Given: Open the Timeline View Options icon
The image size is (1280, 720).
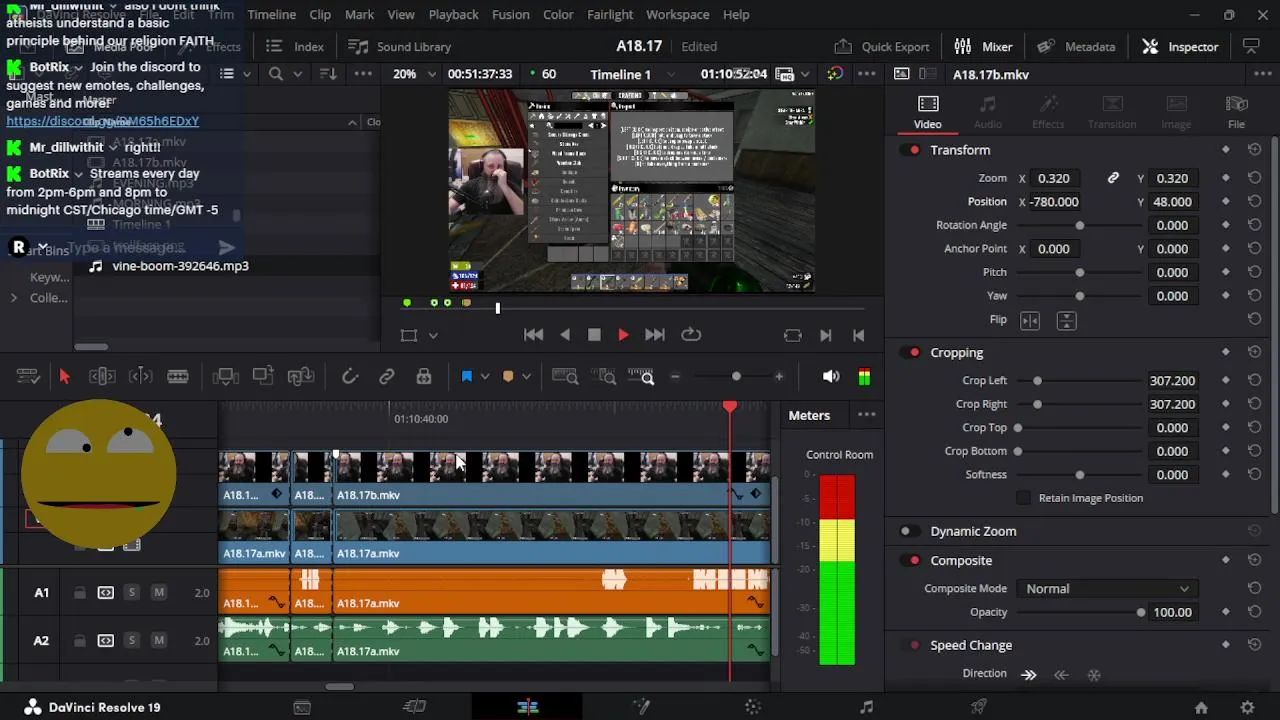Looking at the screenshot, I should click(x=28, y=377).
